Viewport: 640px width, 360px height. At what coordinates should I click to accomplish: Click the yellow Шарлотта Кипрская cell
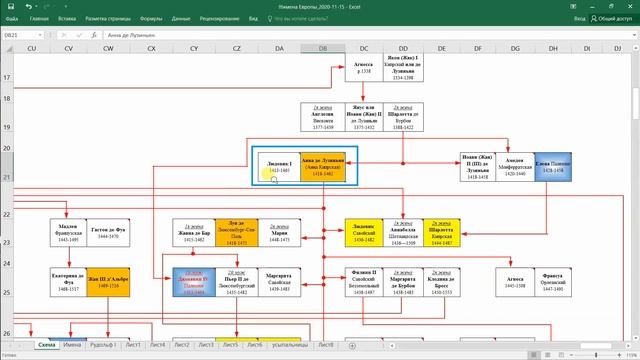point(442,233)
